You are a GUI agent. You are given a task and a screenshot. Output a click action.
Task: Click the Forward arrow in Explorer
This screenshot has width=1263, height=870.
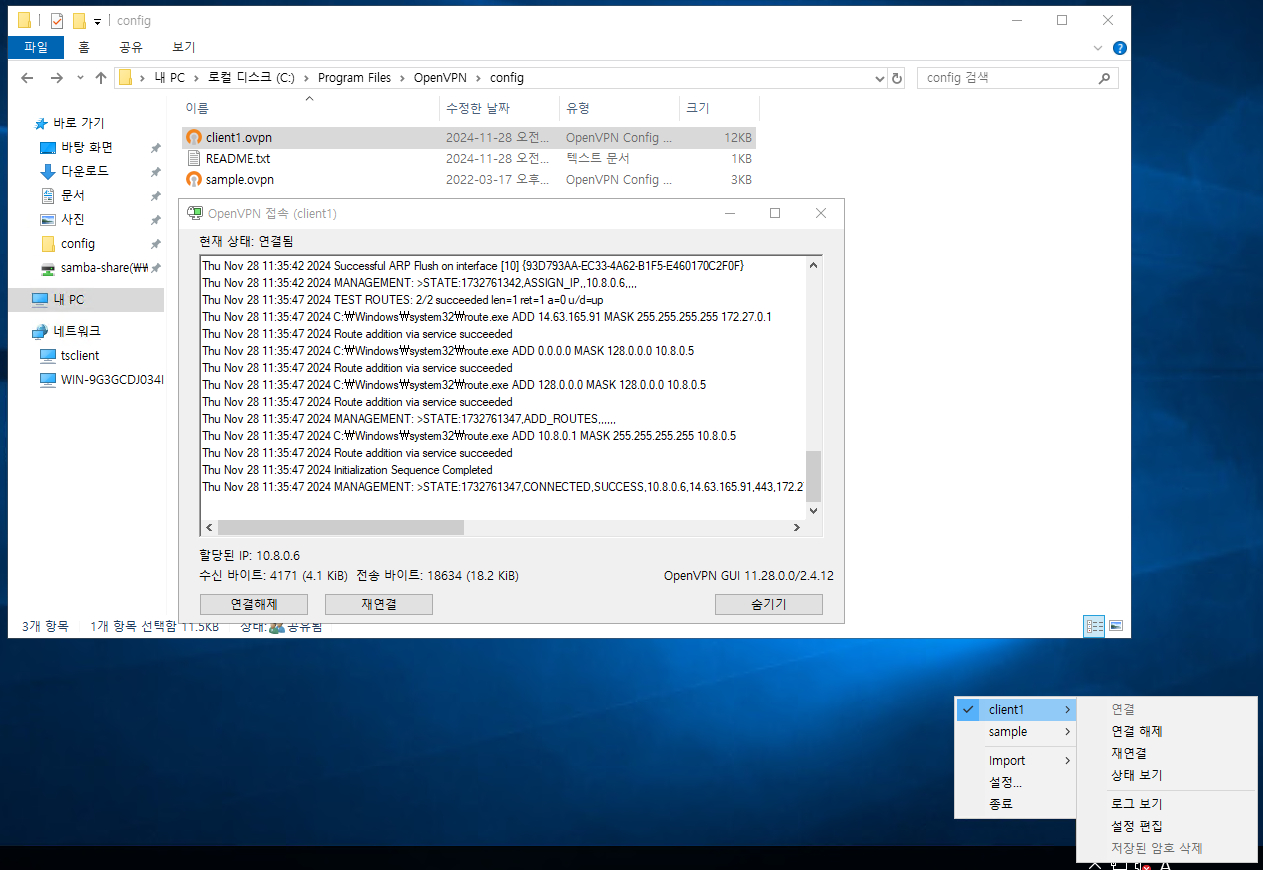point(57,78)
